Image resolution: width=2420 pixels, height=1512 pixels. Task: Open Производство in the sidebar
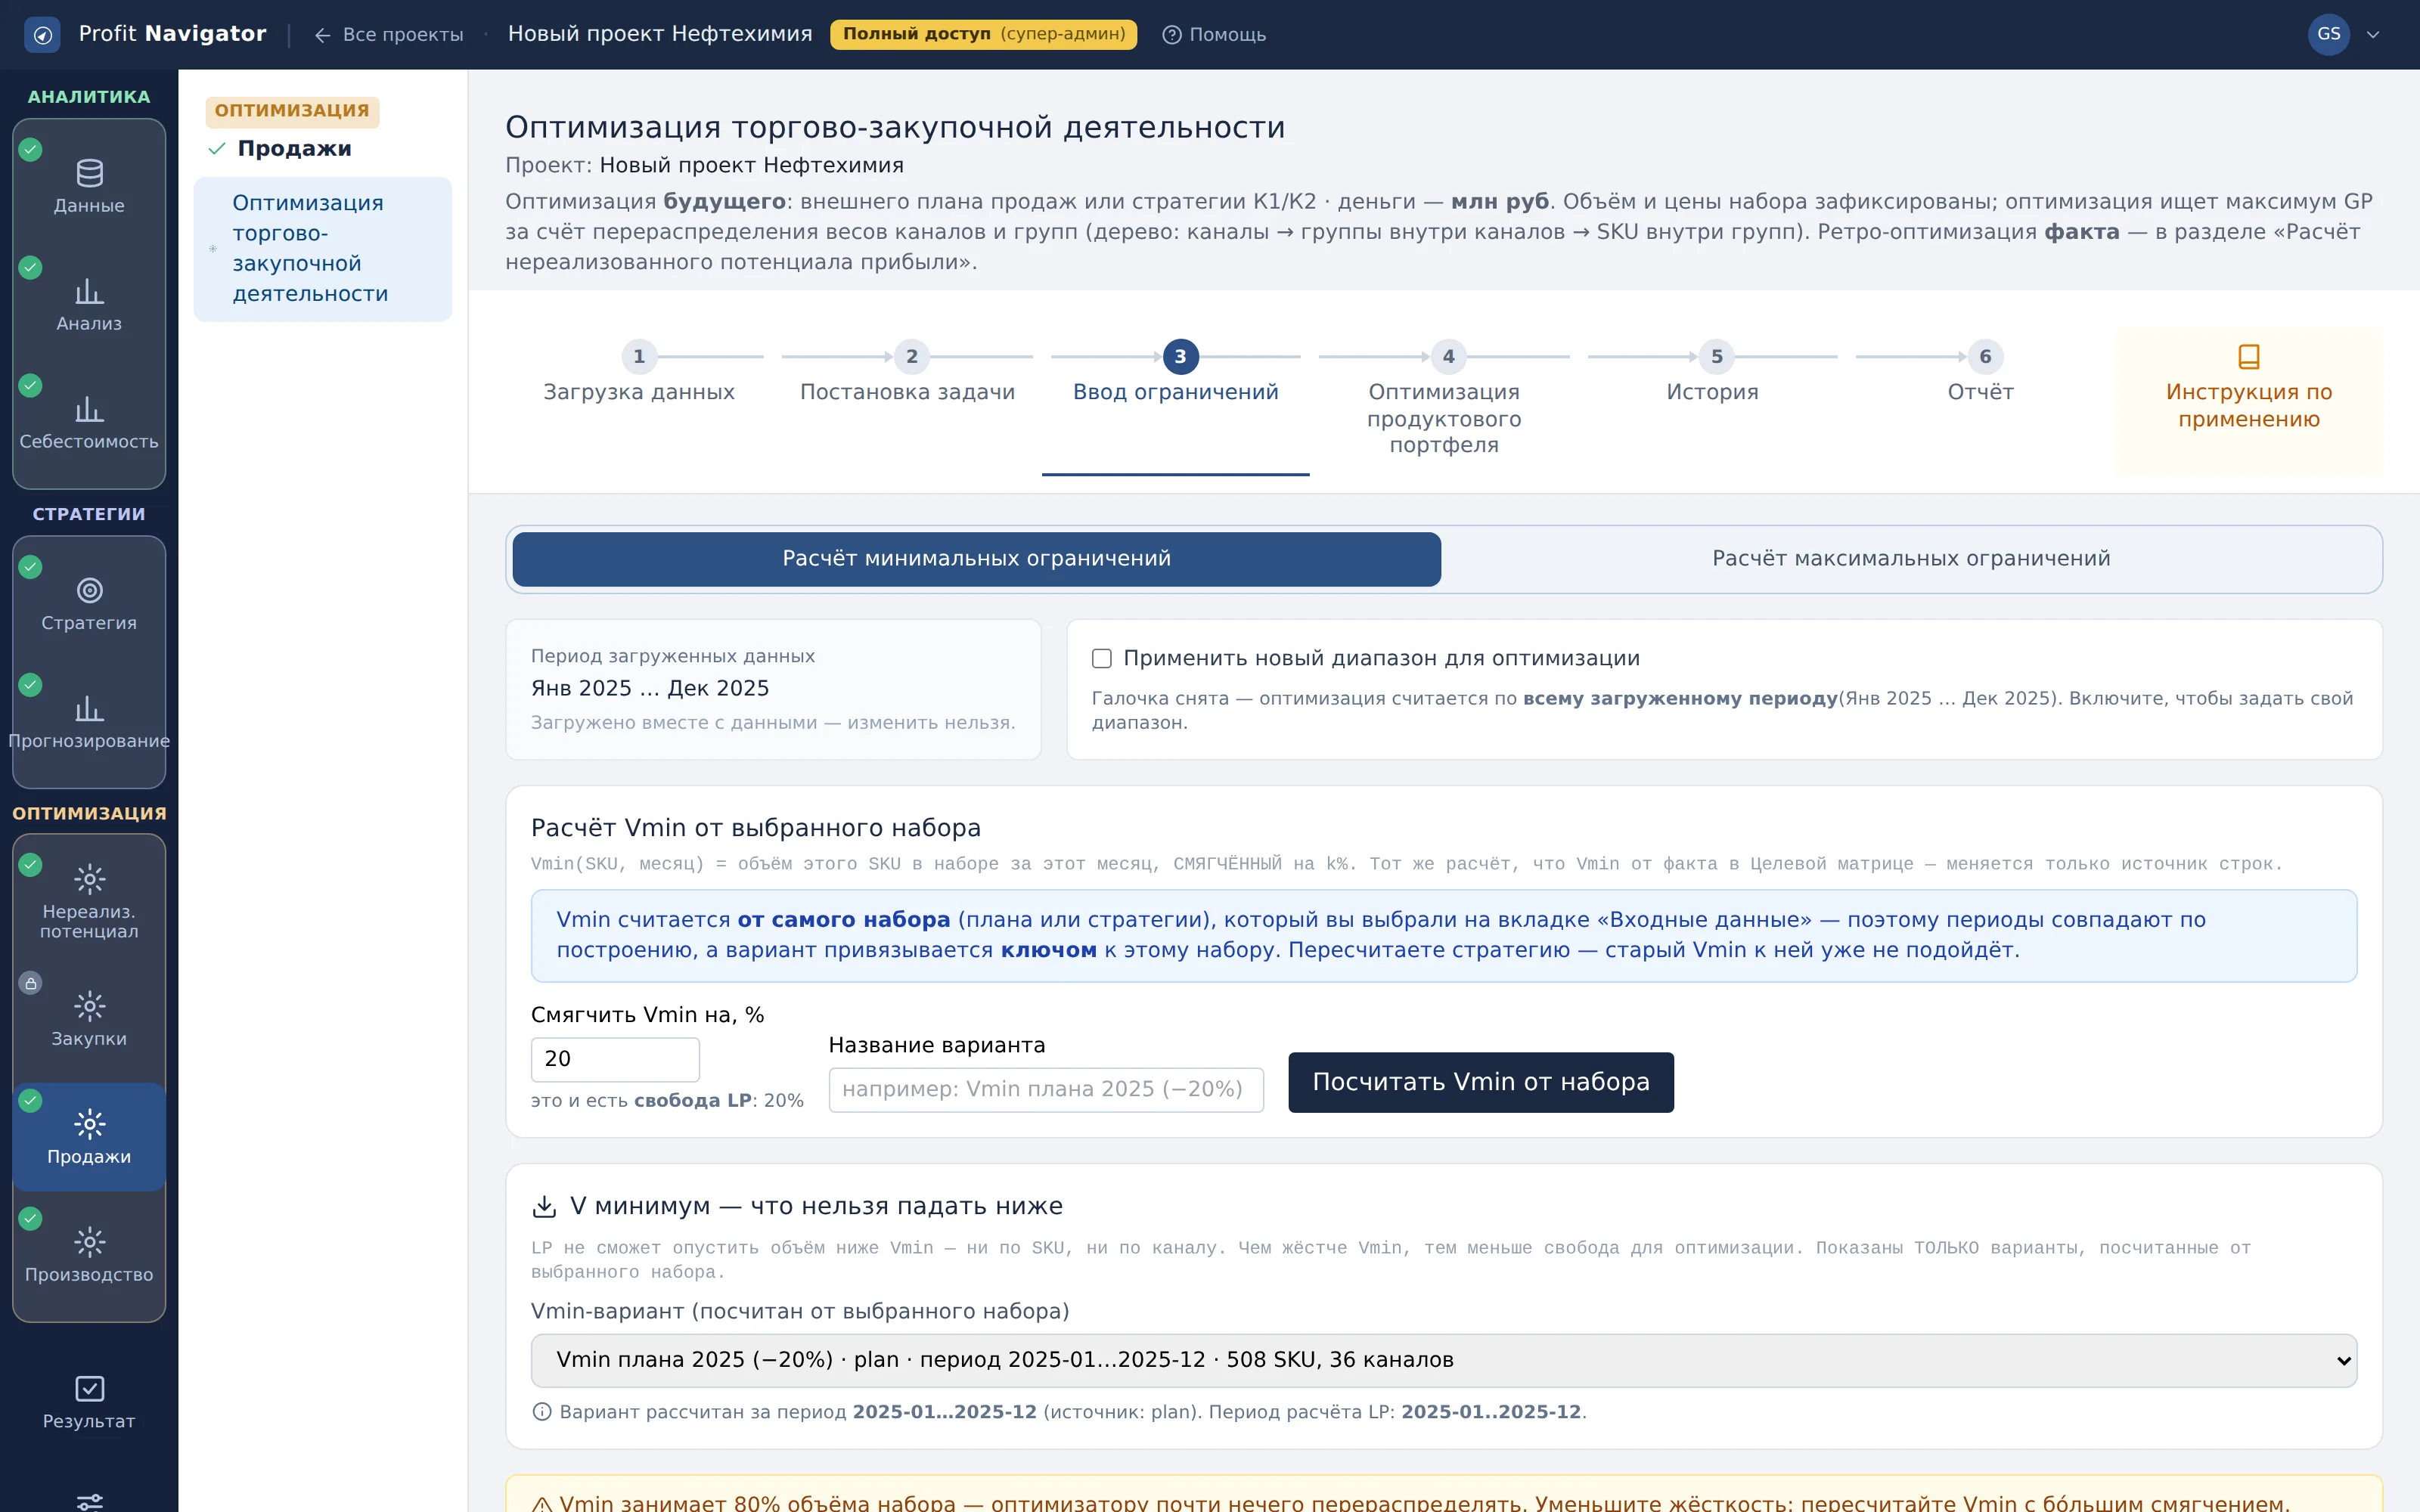(x=89, y=1256)
